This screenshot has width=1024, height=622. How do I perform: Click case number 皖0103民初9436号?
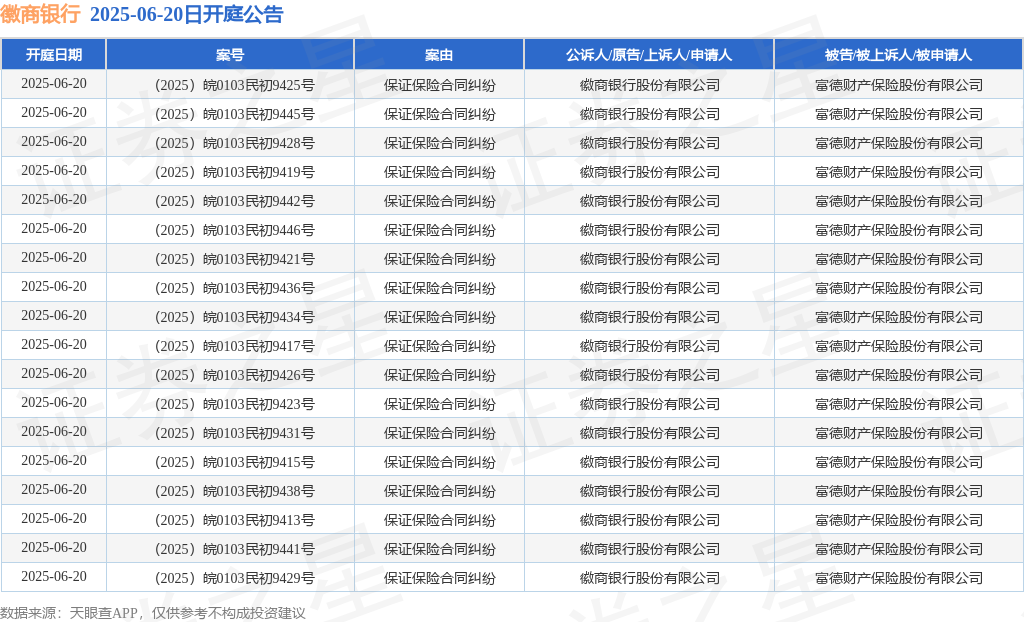pyautogui.click(x=259, y=288)
